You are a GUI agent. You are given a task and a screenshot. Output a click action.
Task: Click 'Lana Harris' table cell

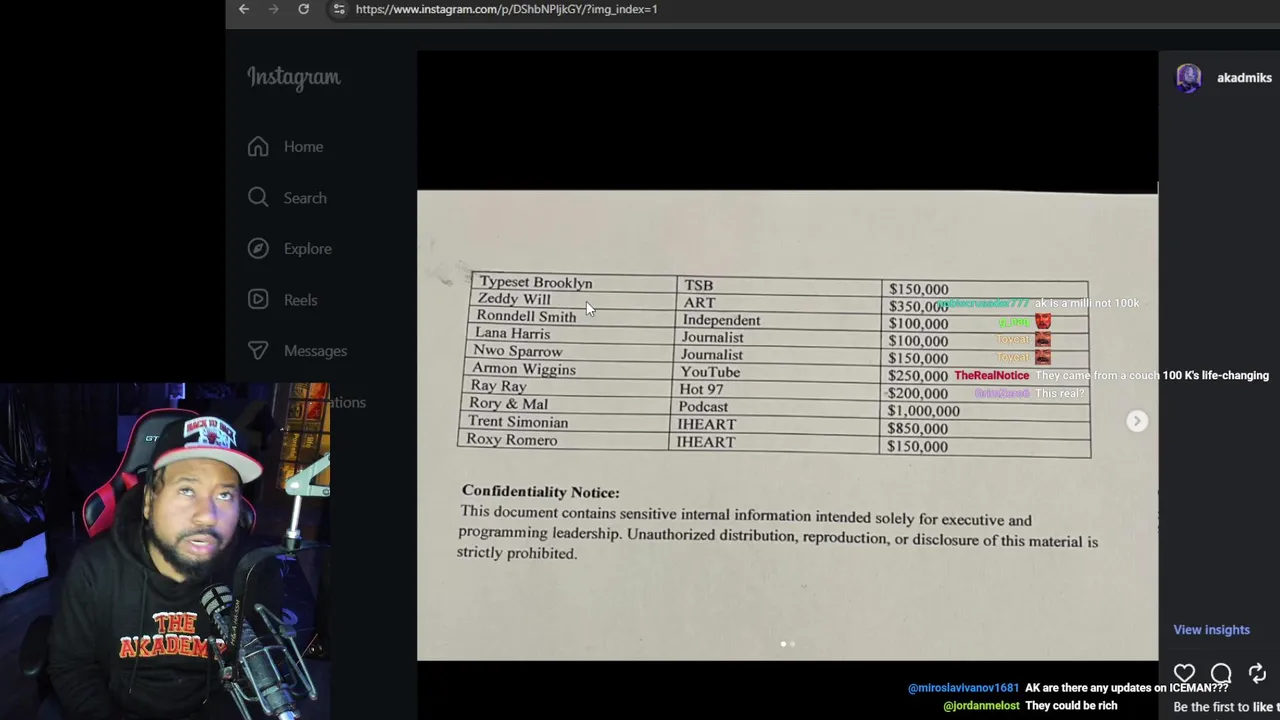pyautogui.click(x=512, y=333)
